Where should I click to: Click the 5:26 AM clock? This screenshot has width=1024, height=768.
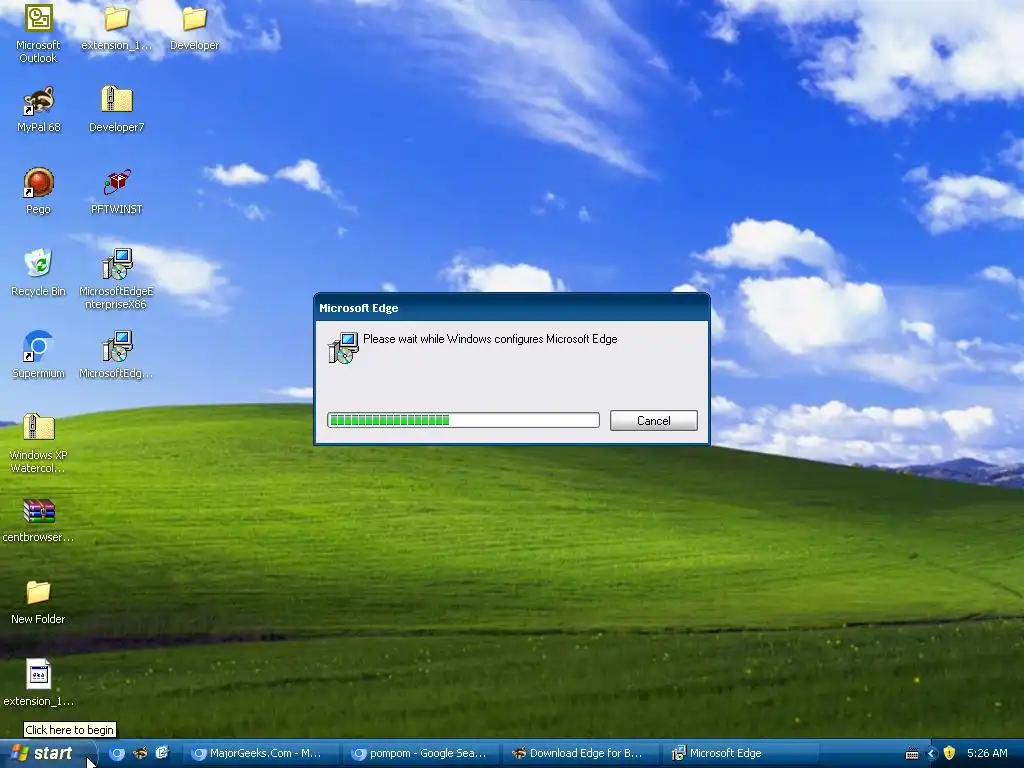click(x=987, y=753)
